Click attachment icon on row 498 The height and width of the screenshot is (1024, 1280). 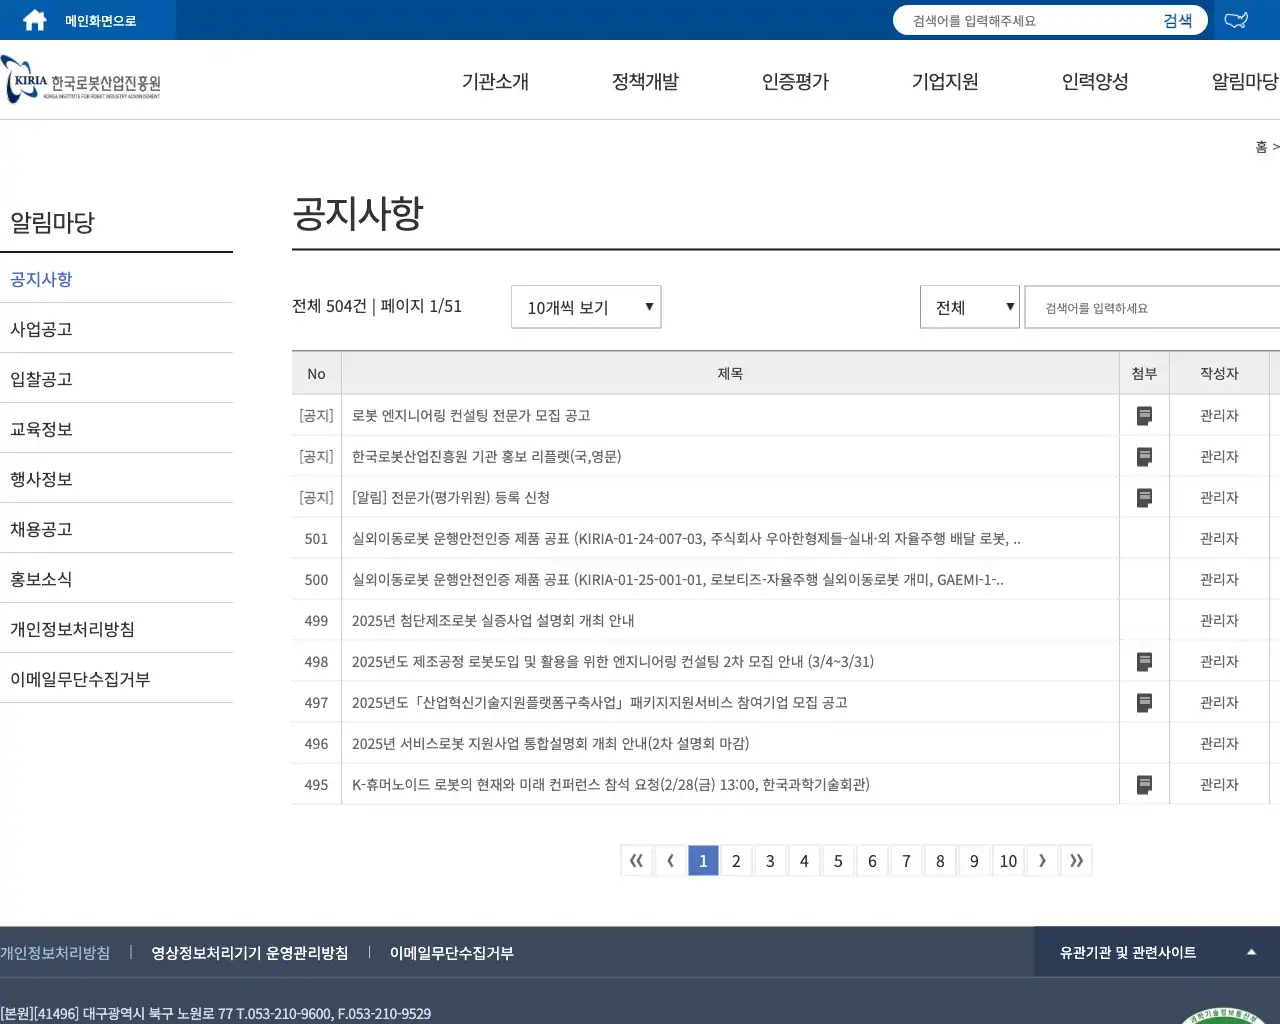click(x=1144, y=661)
